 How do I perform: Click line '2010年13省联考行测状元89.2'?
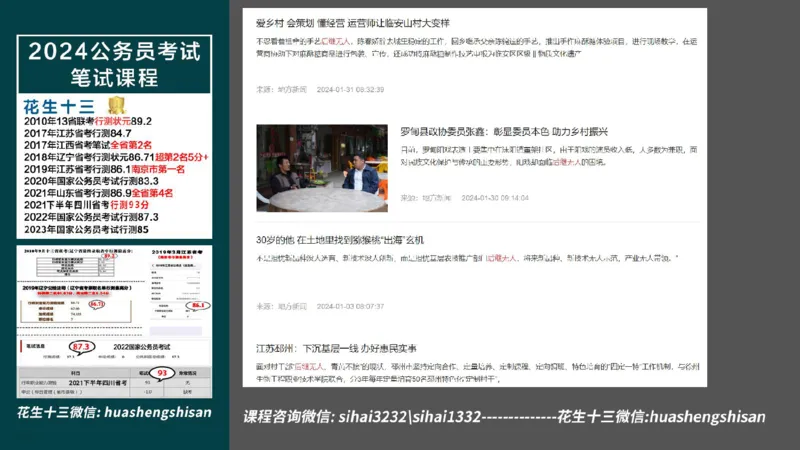click(88, 121)
